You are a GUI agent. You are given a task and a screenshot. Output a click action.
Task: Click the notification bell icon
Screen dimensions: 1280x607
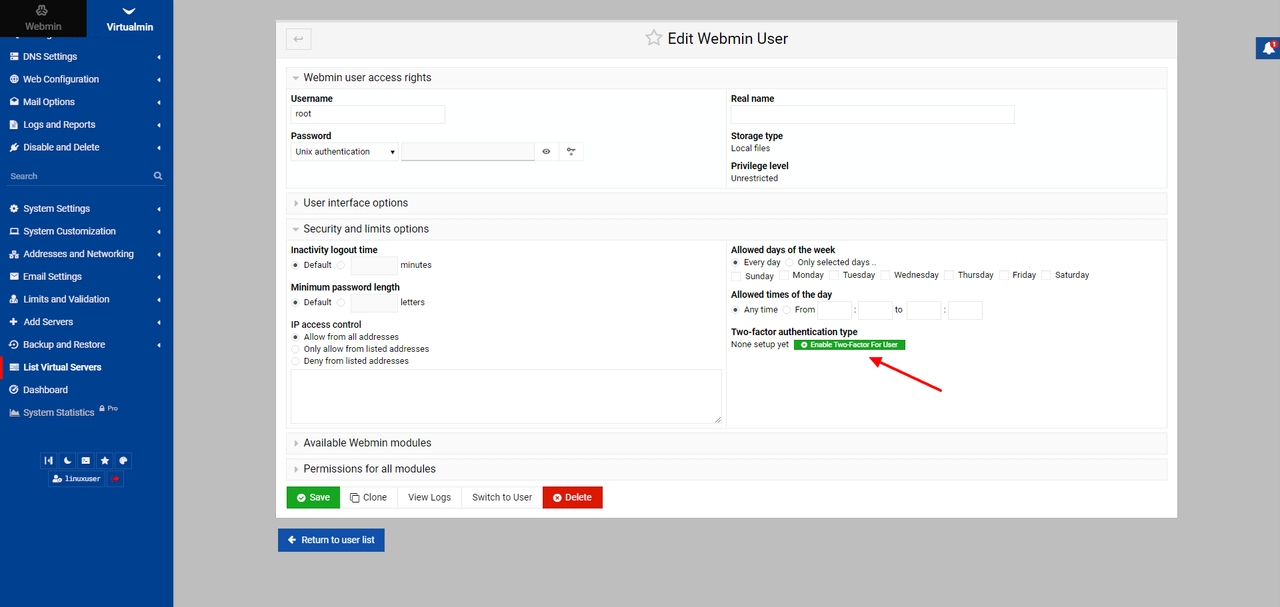coord(1268,48)
